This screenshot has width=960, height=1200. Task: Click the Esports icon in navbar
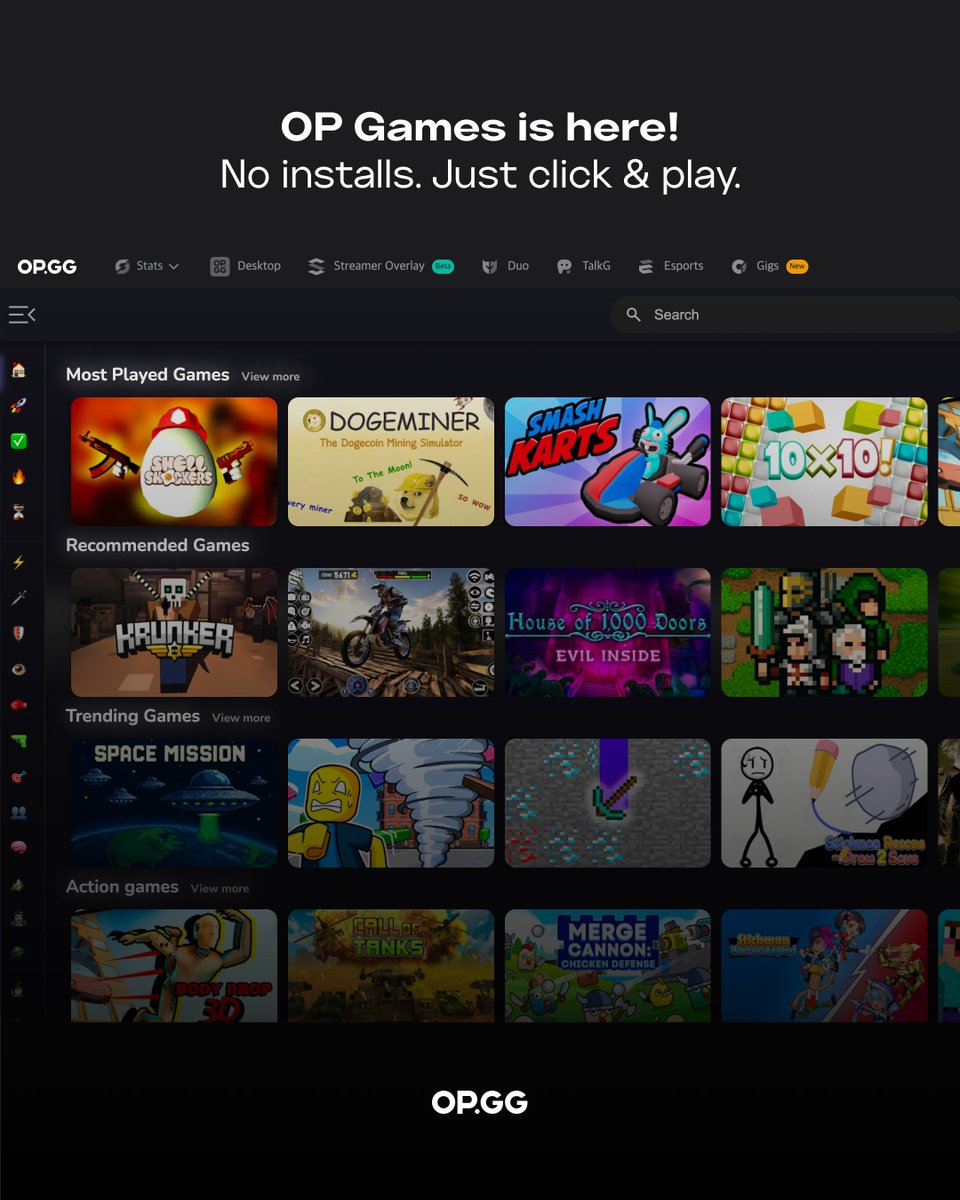click(x=646, y=266)
